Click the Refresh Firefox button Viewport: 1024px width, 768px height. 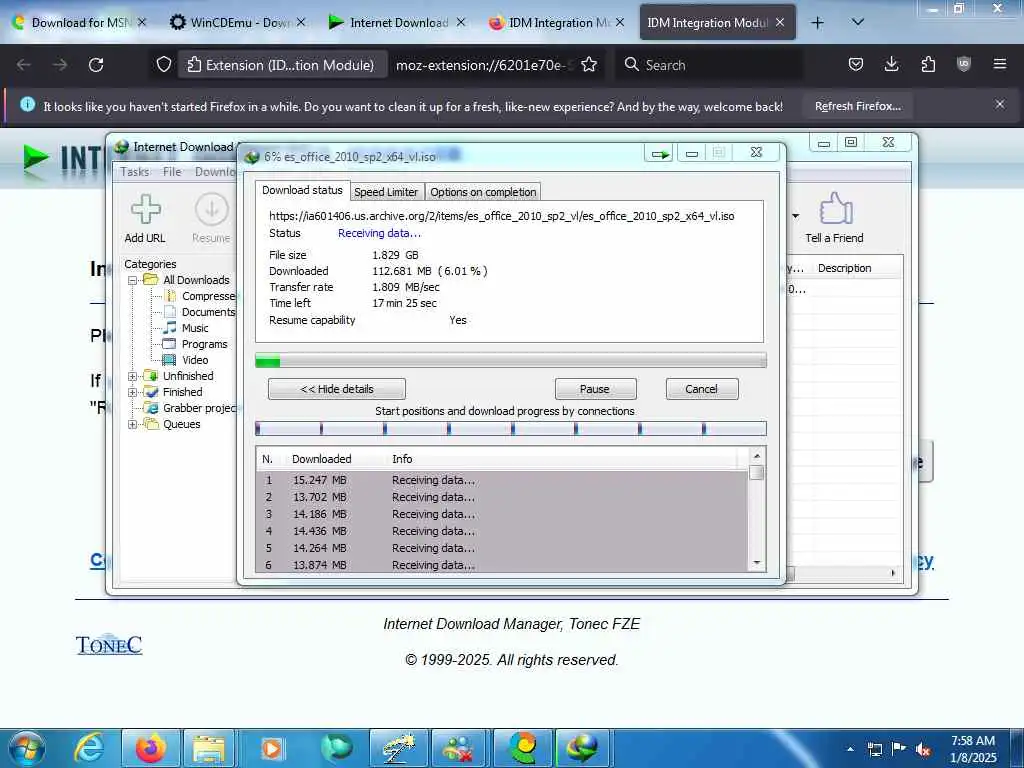point(857,106)
